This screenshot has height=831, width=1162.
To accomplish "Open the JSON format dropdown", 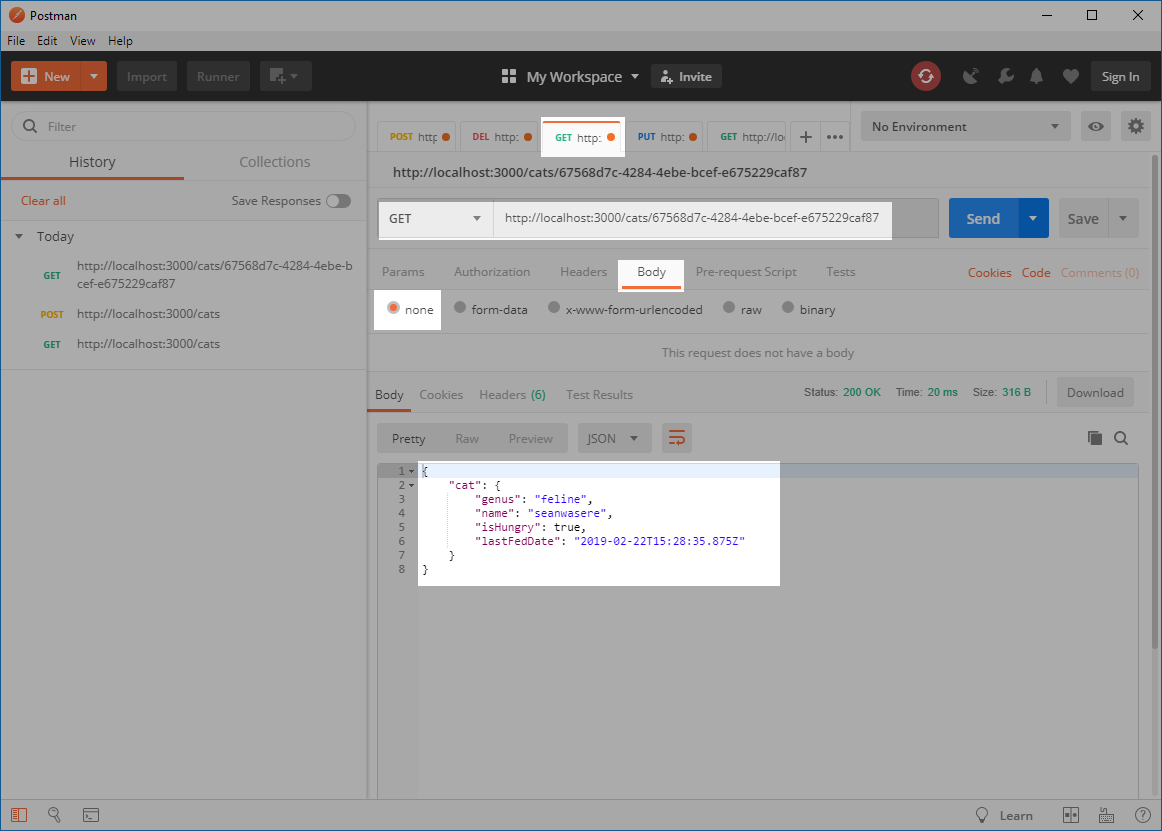I will point(614,438).
